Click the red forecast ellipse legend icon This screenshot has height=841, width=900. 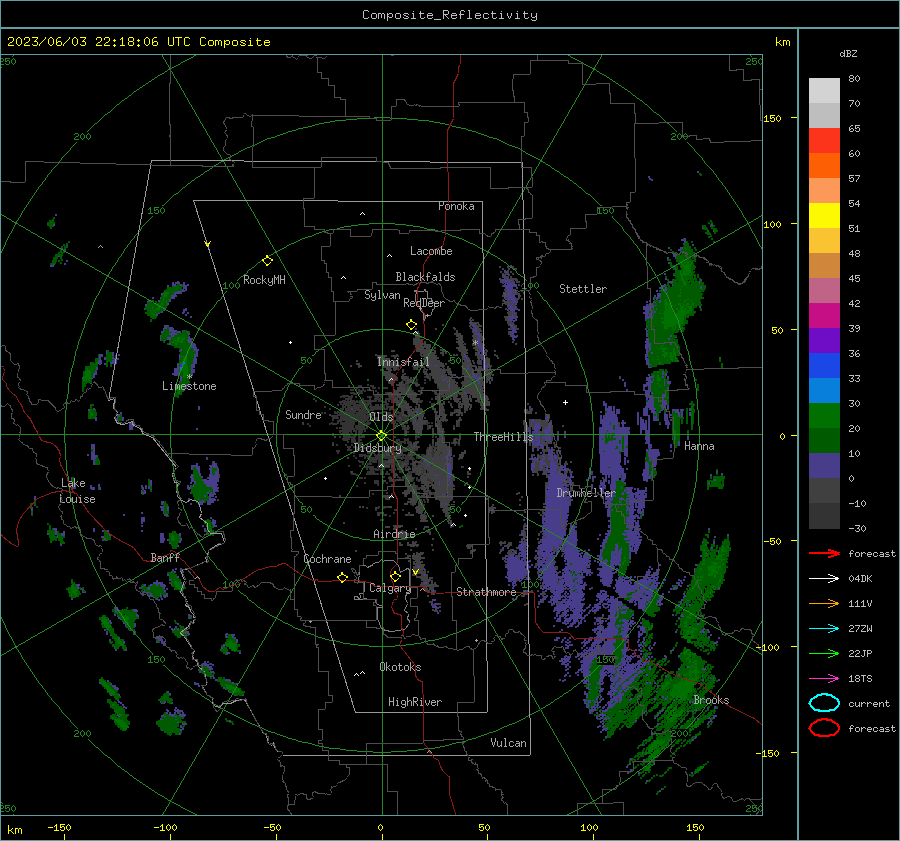click(x=824, y=728)
